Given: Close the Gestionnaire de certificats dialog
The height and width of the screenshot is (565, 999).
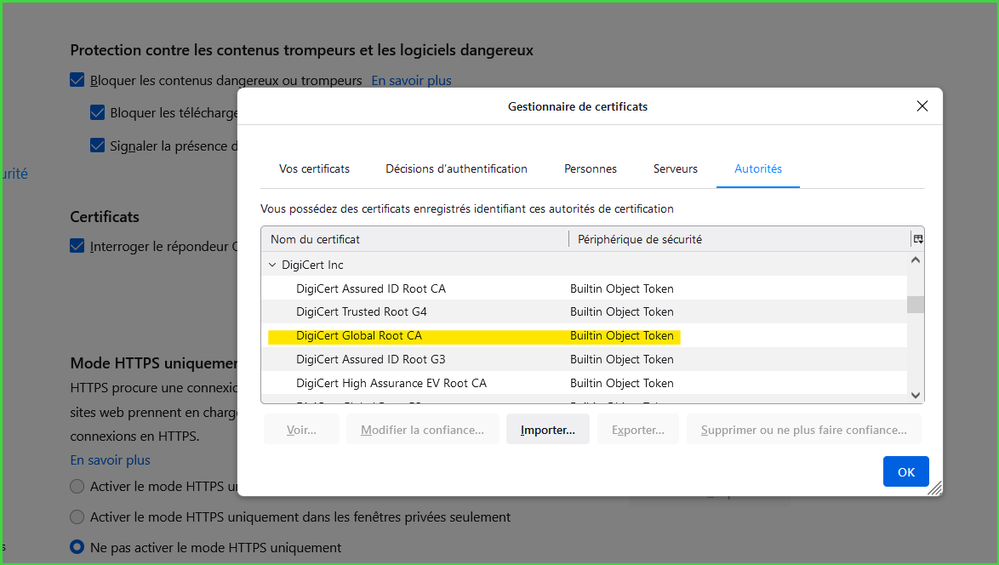Looking at the screenshot, I should coord(922,106).
